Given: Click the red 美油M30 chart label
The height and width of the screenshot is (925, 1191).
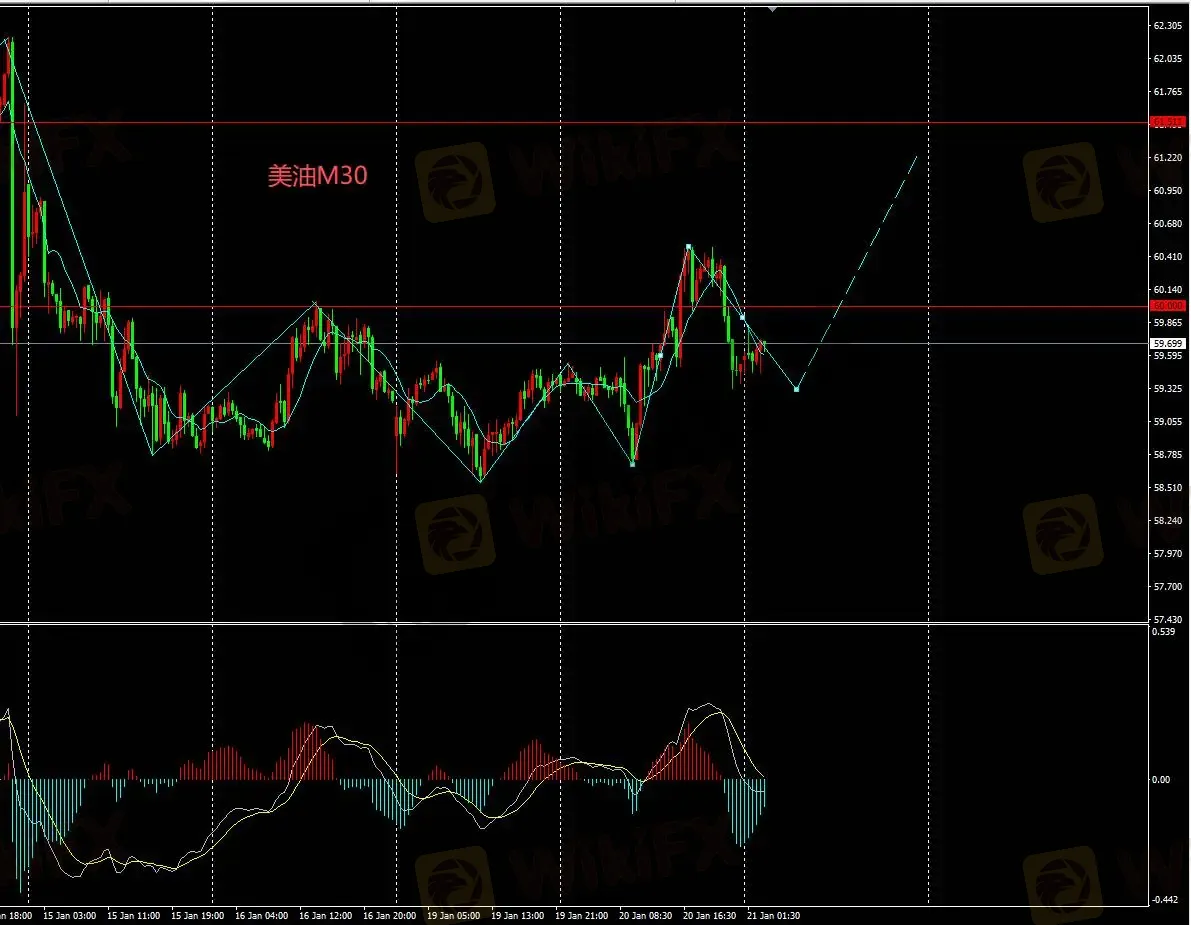Looking at the screenshot, I should [317, 176].
